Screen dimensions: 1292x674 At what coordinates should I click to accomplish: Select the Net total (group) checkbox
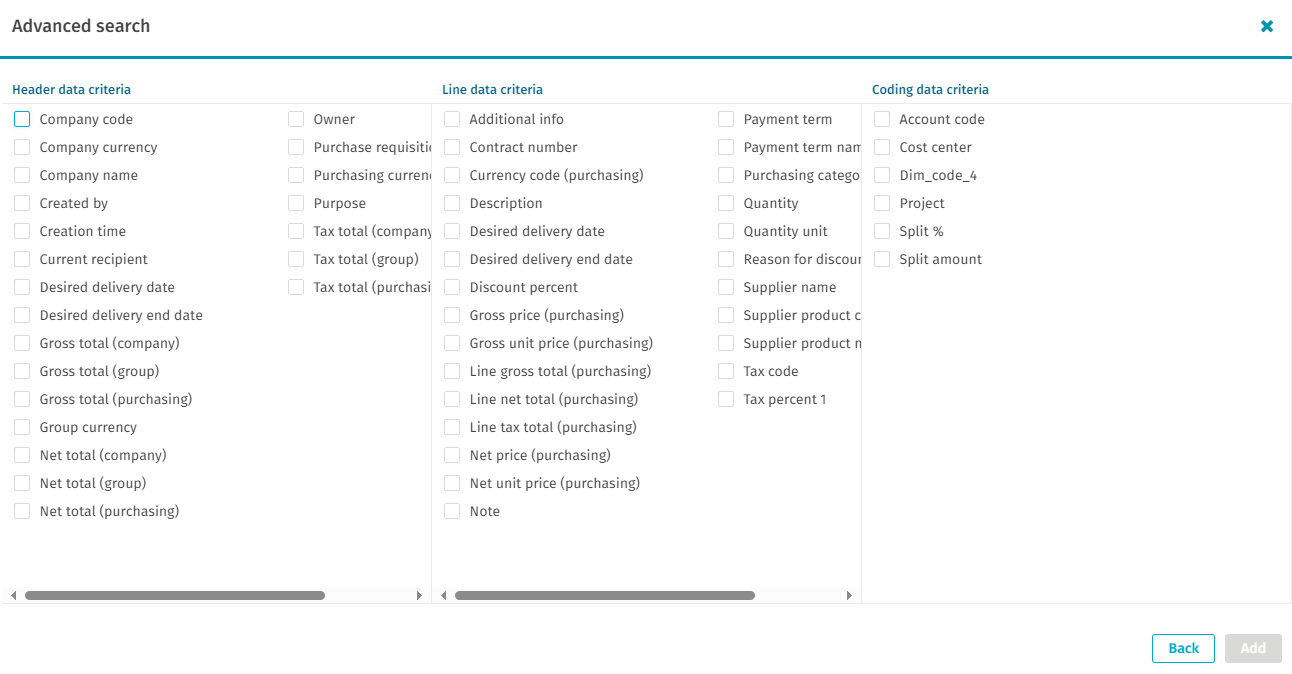coord(22,483)
